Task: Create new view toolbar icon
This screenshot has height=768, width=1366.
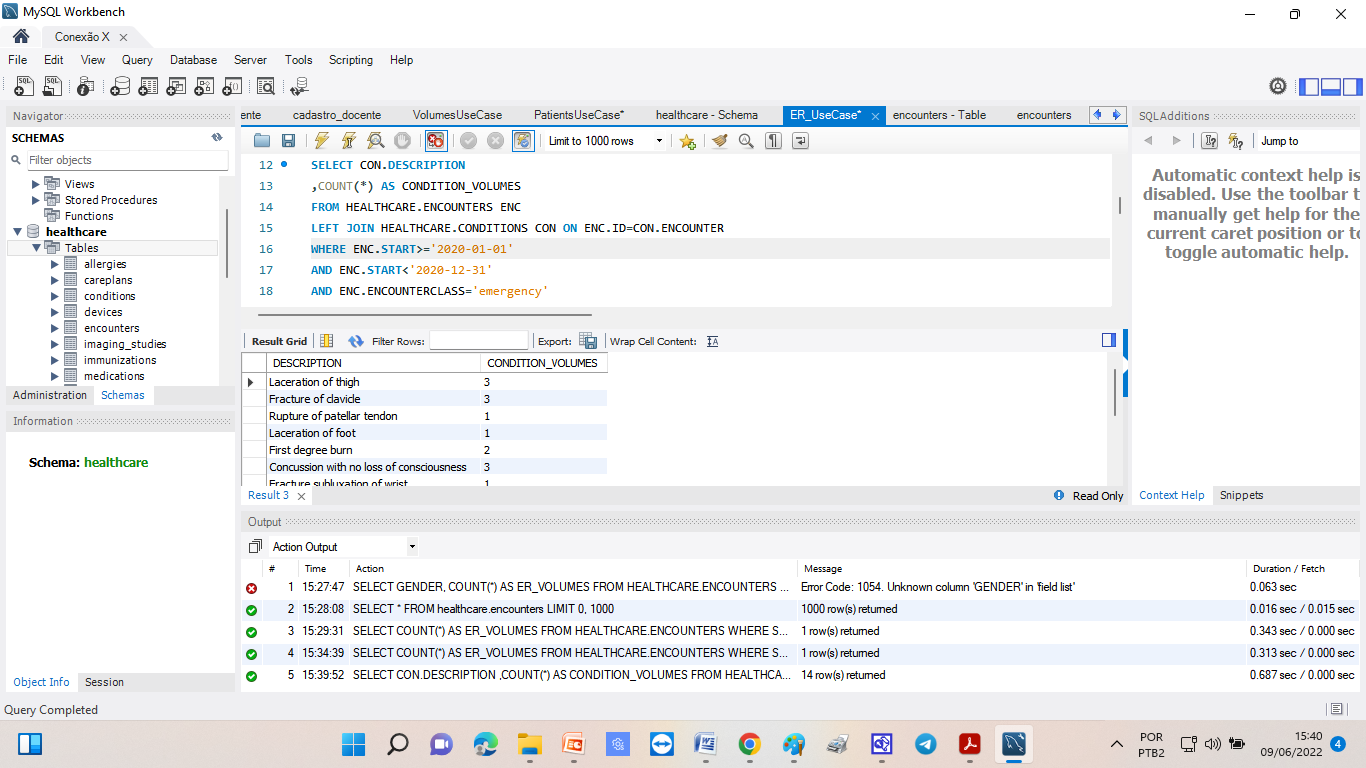Action: (176, 86)
